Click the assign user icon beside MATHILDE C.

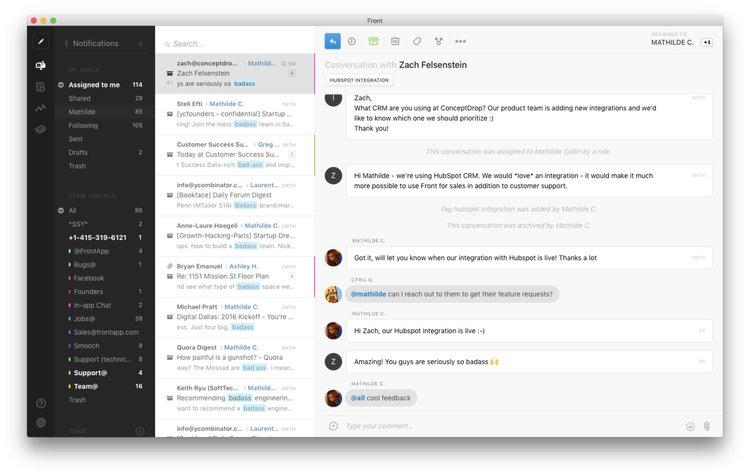(x=706, y=42)
